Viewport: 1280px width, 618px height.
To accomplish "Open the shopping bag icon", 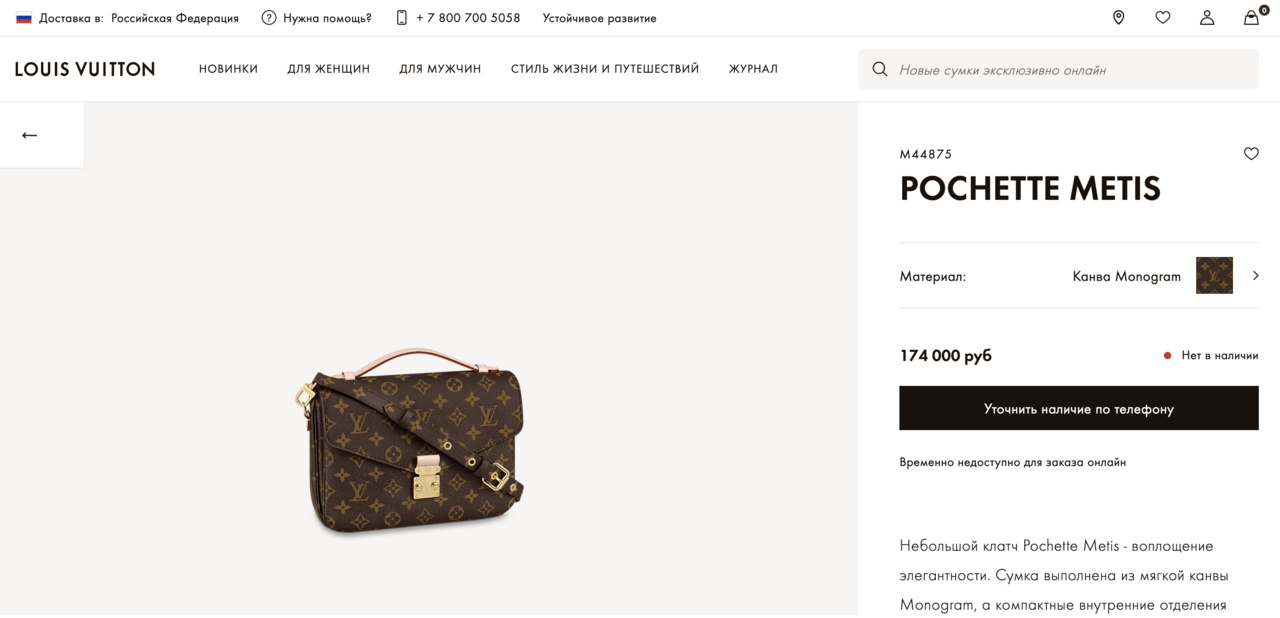I will tap(1251, 18).
